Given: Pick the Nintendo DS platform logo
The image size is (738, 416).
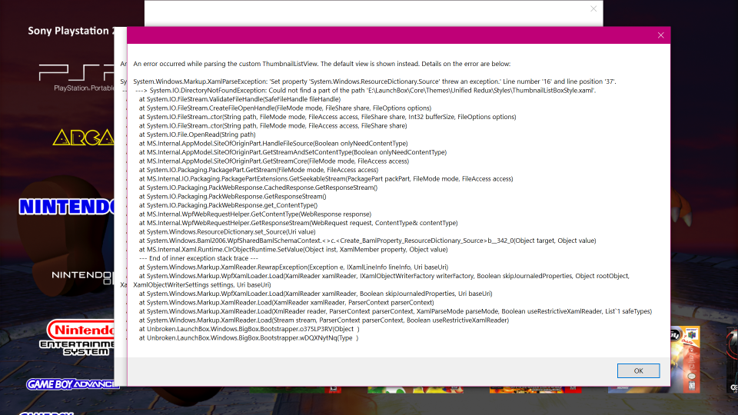Looking at the screenshot, I should click(x=82, y=277).
